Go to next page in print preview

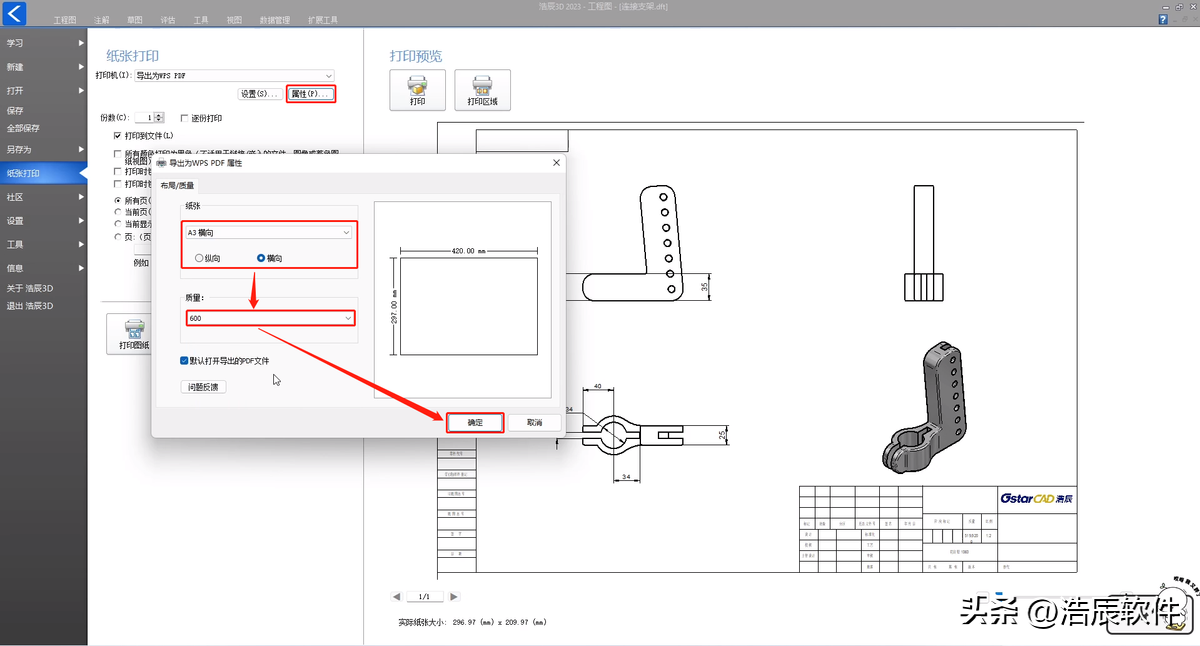point(454,597)
